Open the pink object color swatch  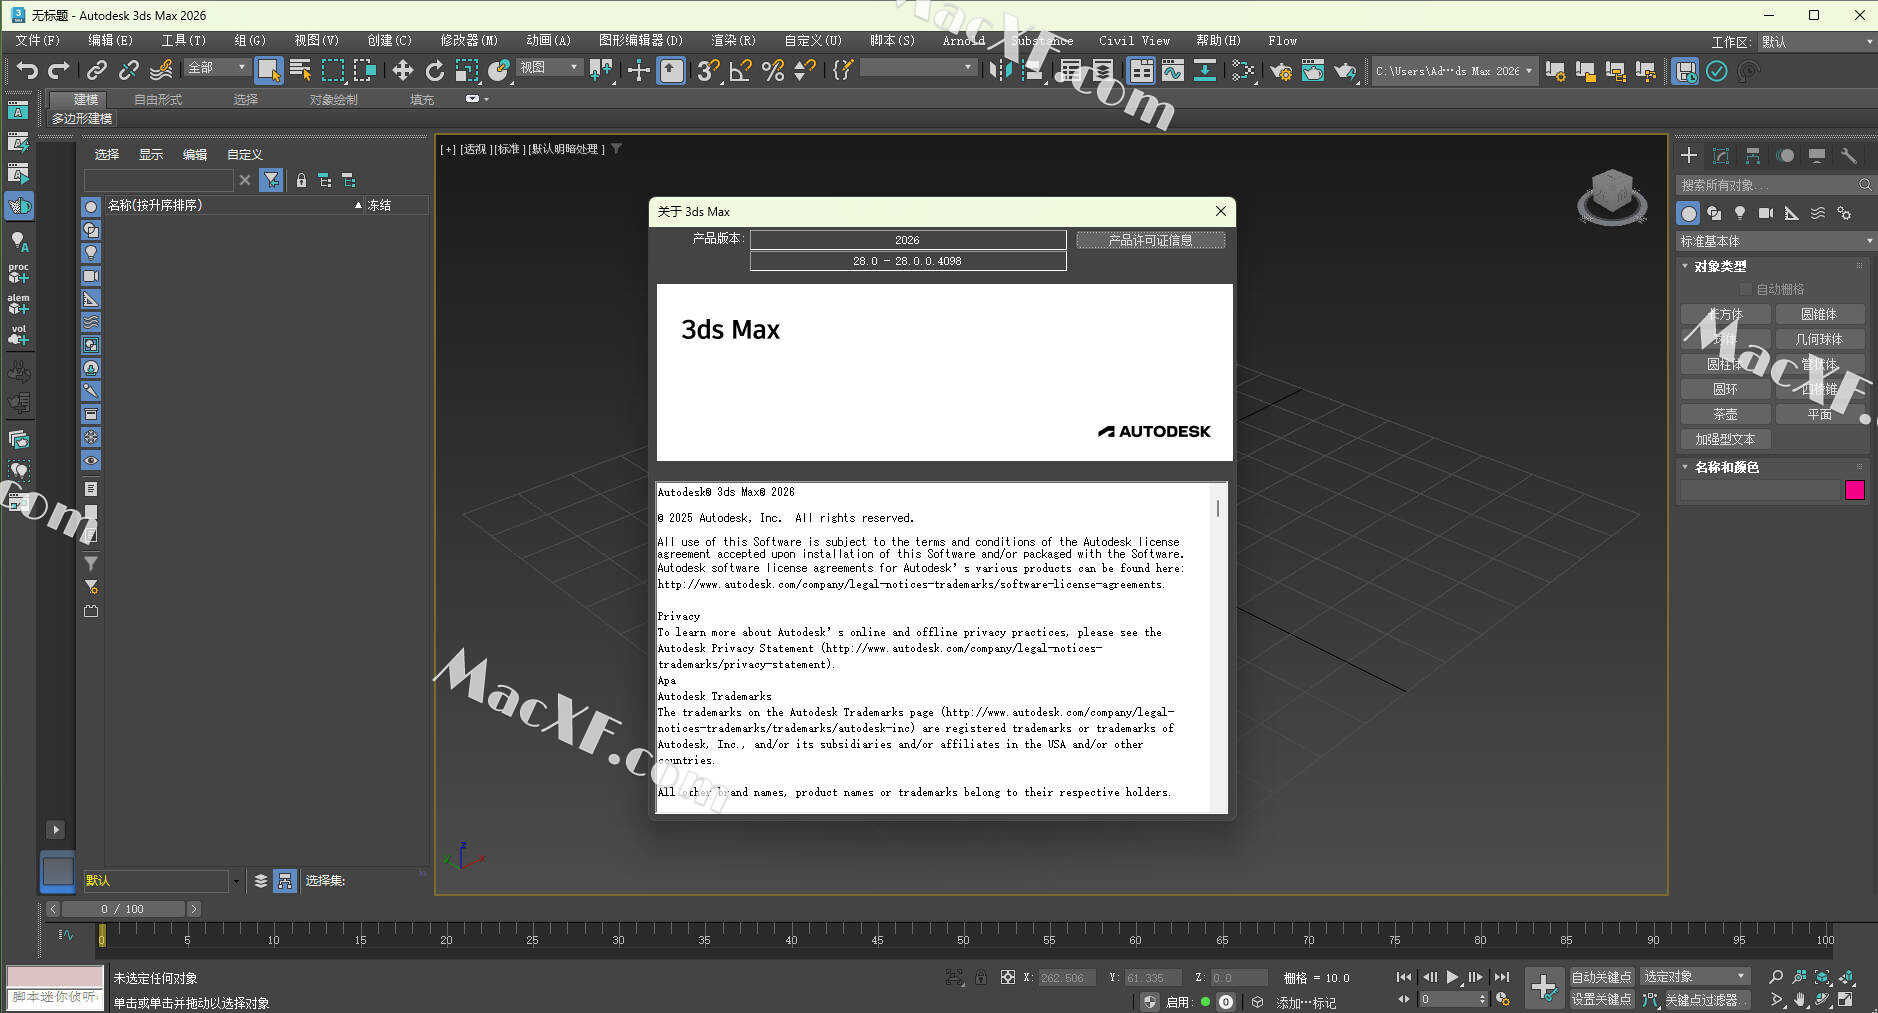click(x=1854, y=490)
